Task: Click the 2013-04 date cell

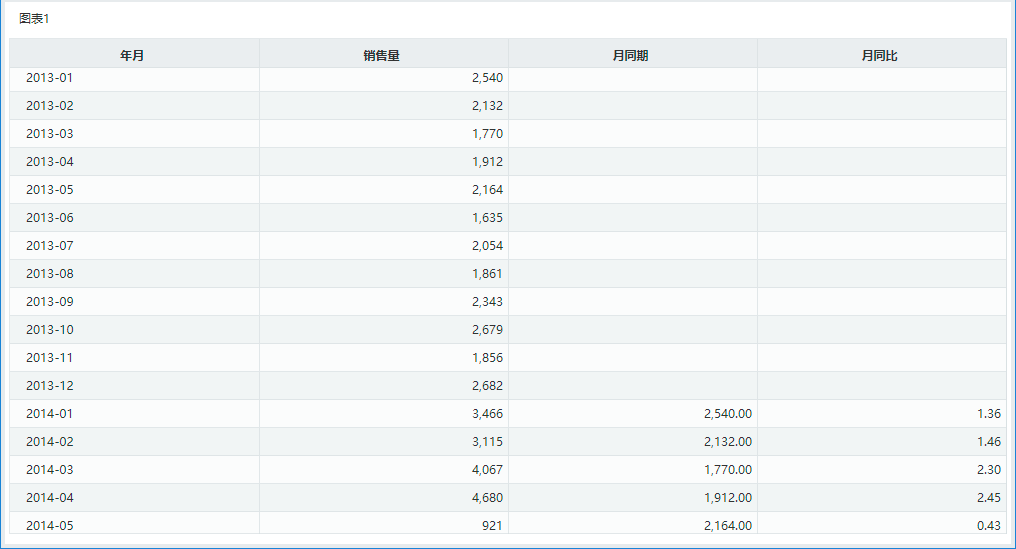Action: click(x=50, y=161)
